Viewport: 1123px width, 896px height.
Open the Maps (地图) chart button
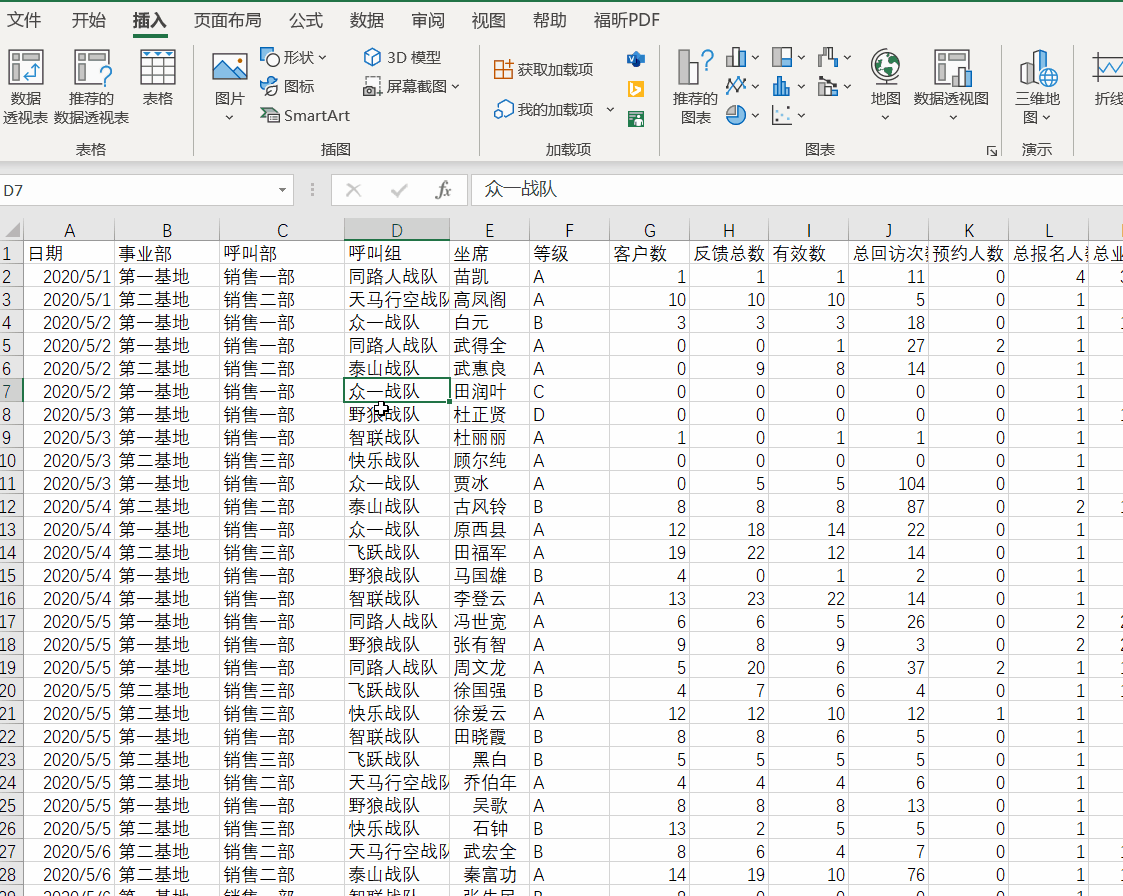[885, 85]
